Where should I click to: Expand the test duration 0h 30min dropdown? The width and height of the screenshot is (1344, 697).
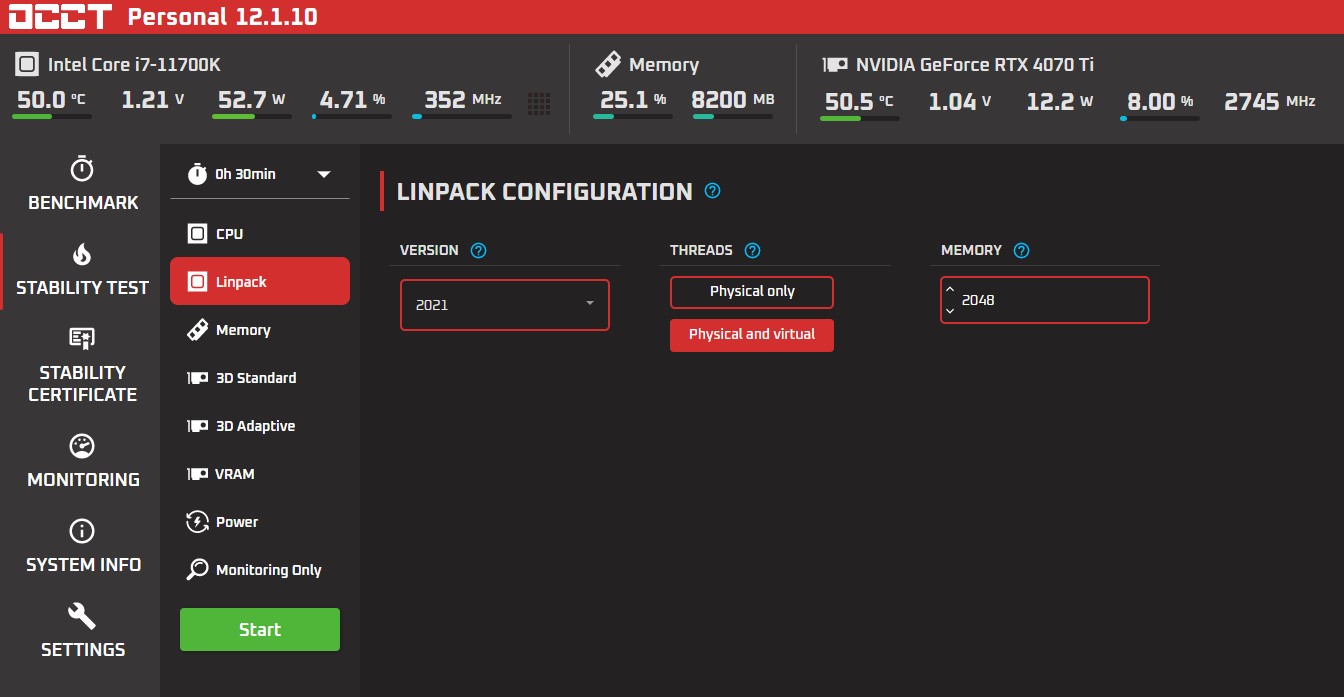pyautogui.click(x=323, y=174)
